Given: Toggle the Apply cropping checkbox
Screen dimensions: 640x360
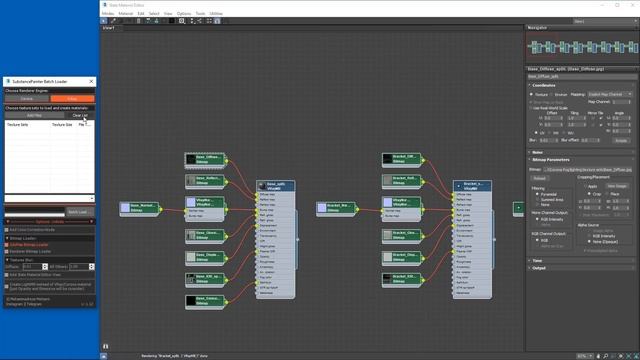Looking at the screenshot, I should click(x=585, y=186).
